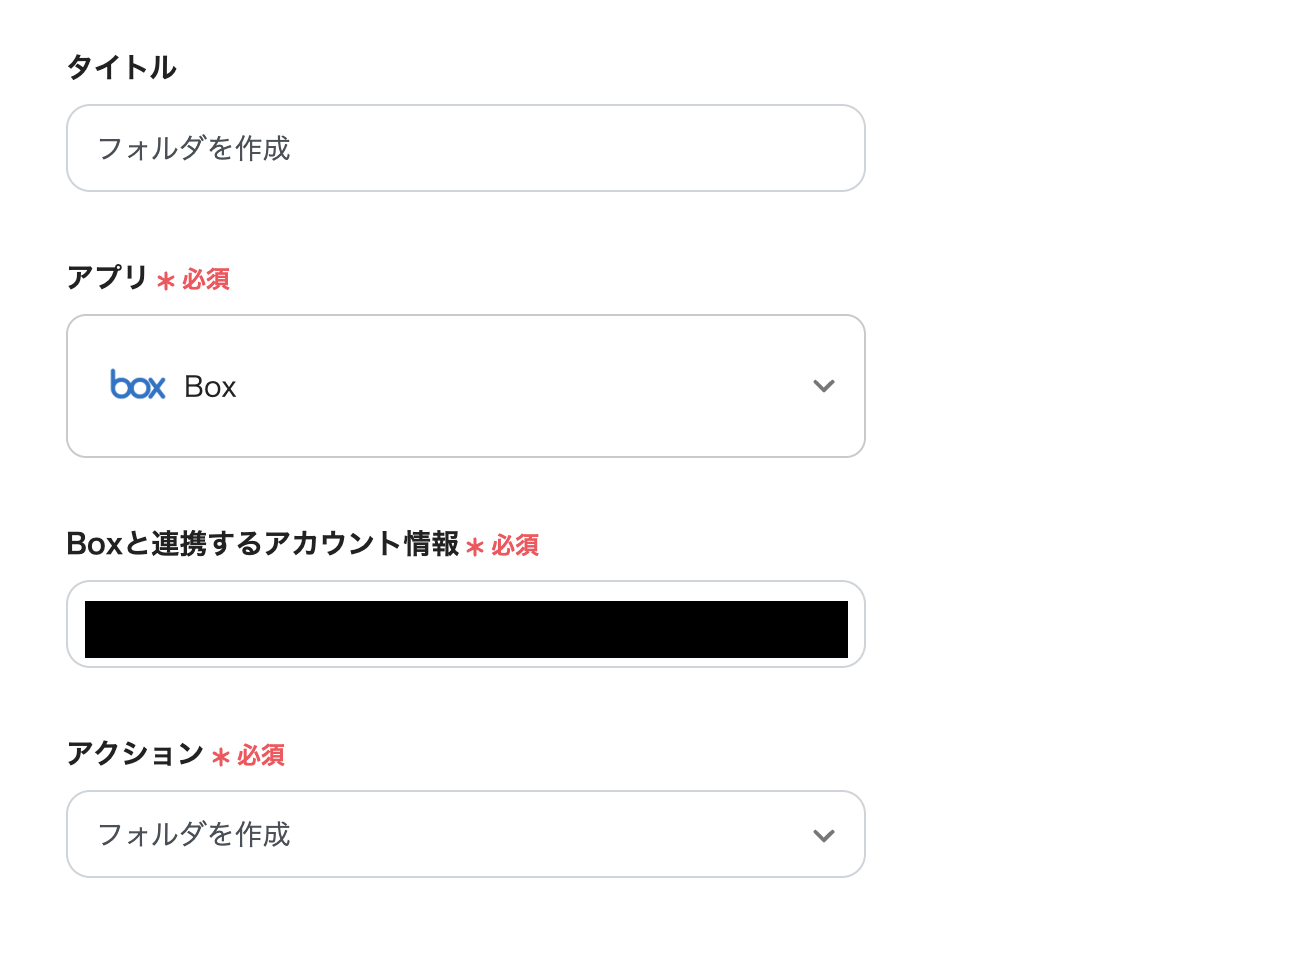Click the 必須 tag next to アクション
This screenshot has height=970, width=1314.
click(261, 756)
